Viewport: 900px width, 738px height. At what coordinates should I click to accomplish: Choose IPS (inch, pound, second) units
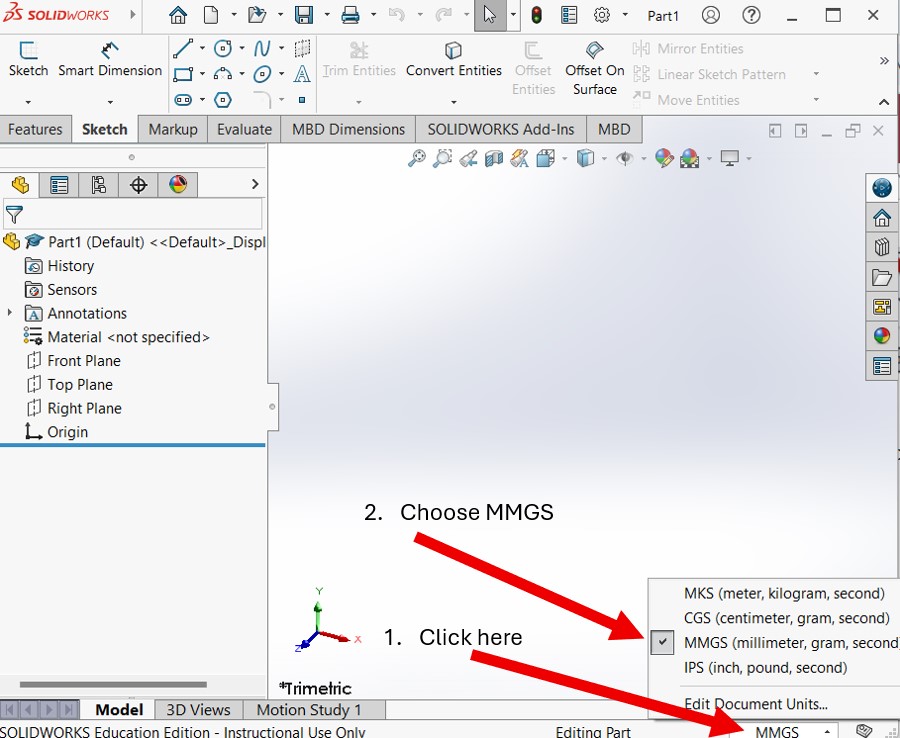tap(766, 667)
